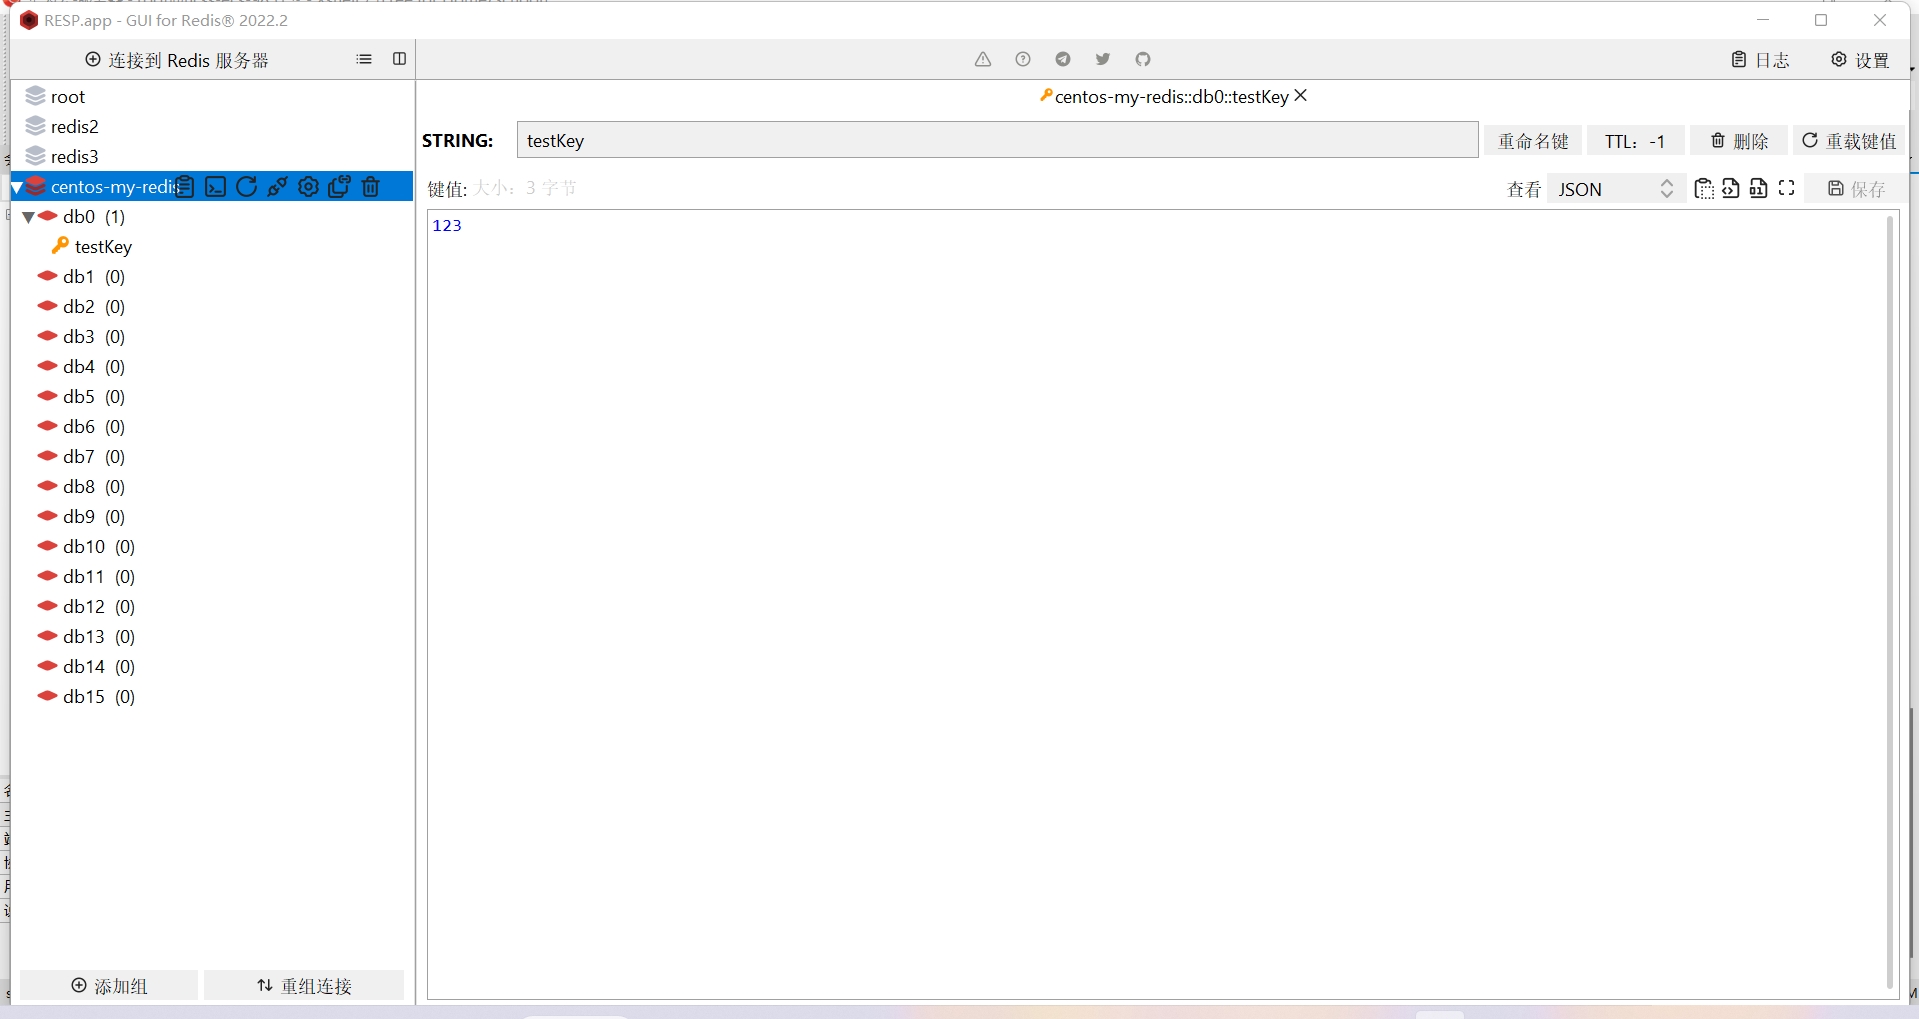This screenshot has width=1919, height=1019.
Task: Click 重载键值 reload value button
Action: (1850, 141)
